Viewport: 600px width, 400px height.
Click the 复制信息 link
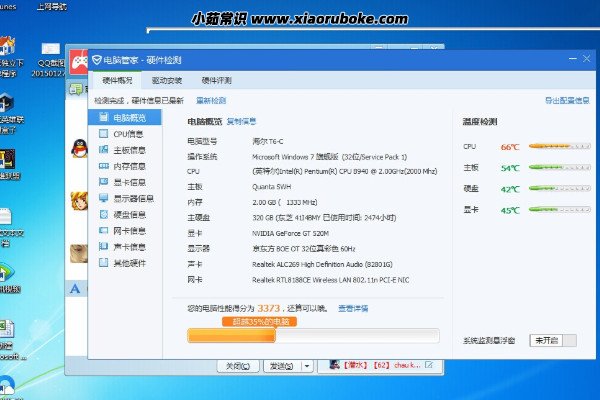[241, 121]
